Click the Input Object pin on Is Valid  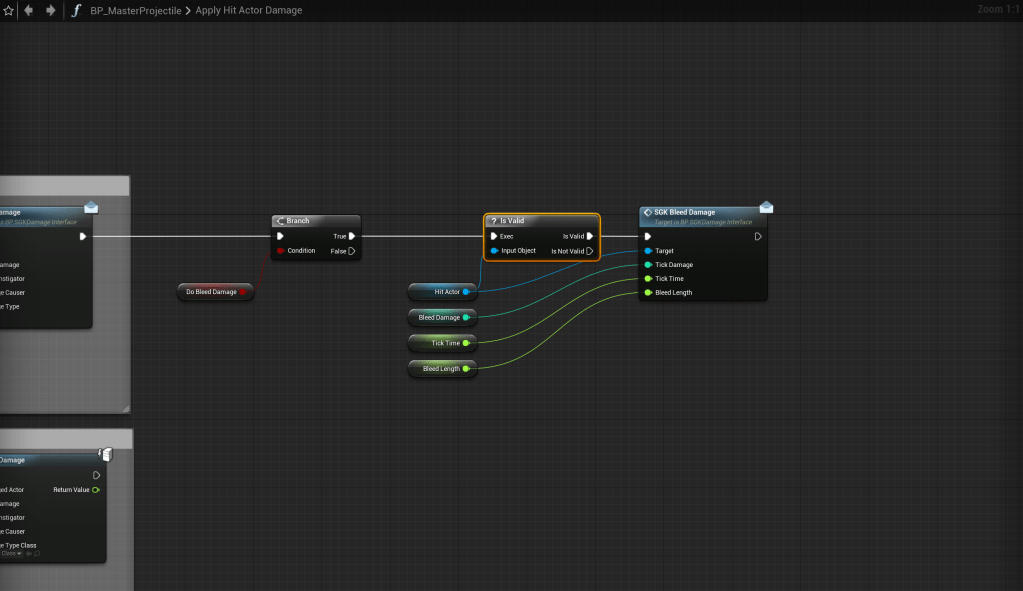click(494, 251)
